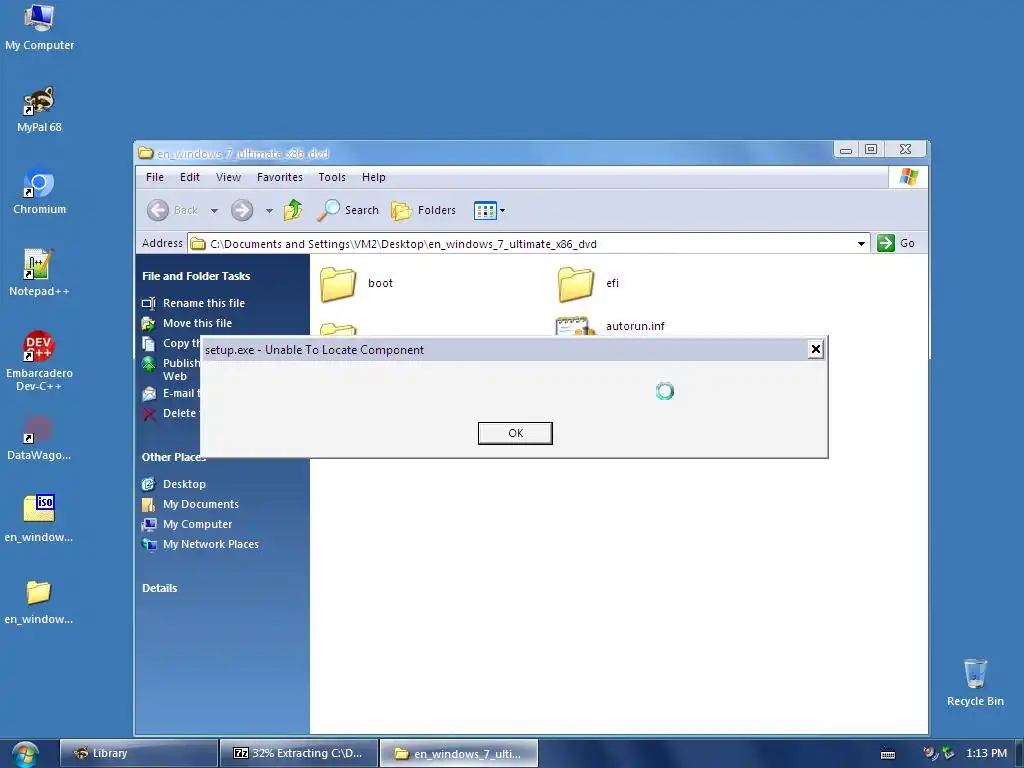Click the Windows flag logo in Explorer
Image resolution: width=1024 pixels, height=768 pixels.
pos(908,177)
